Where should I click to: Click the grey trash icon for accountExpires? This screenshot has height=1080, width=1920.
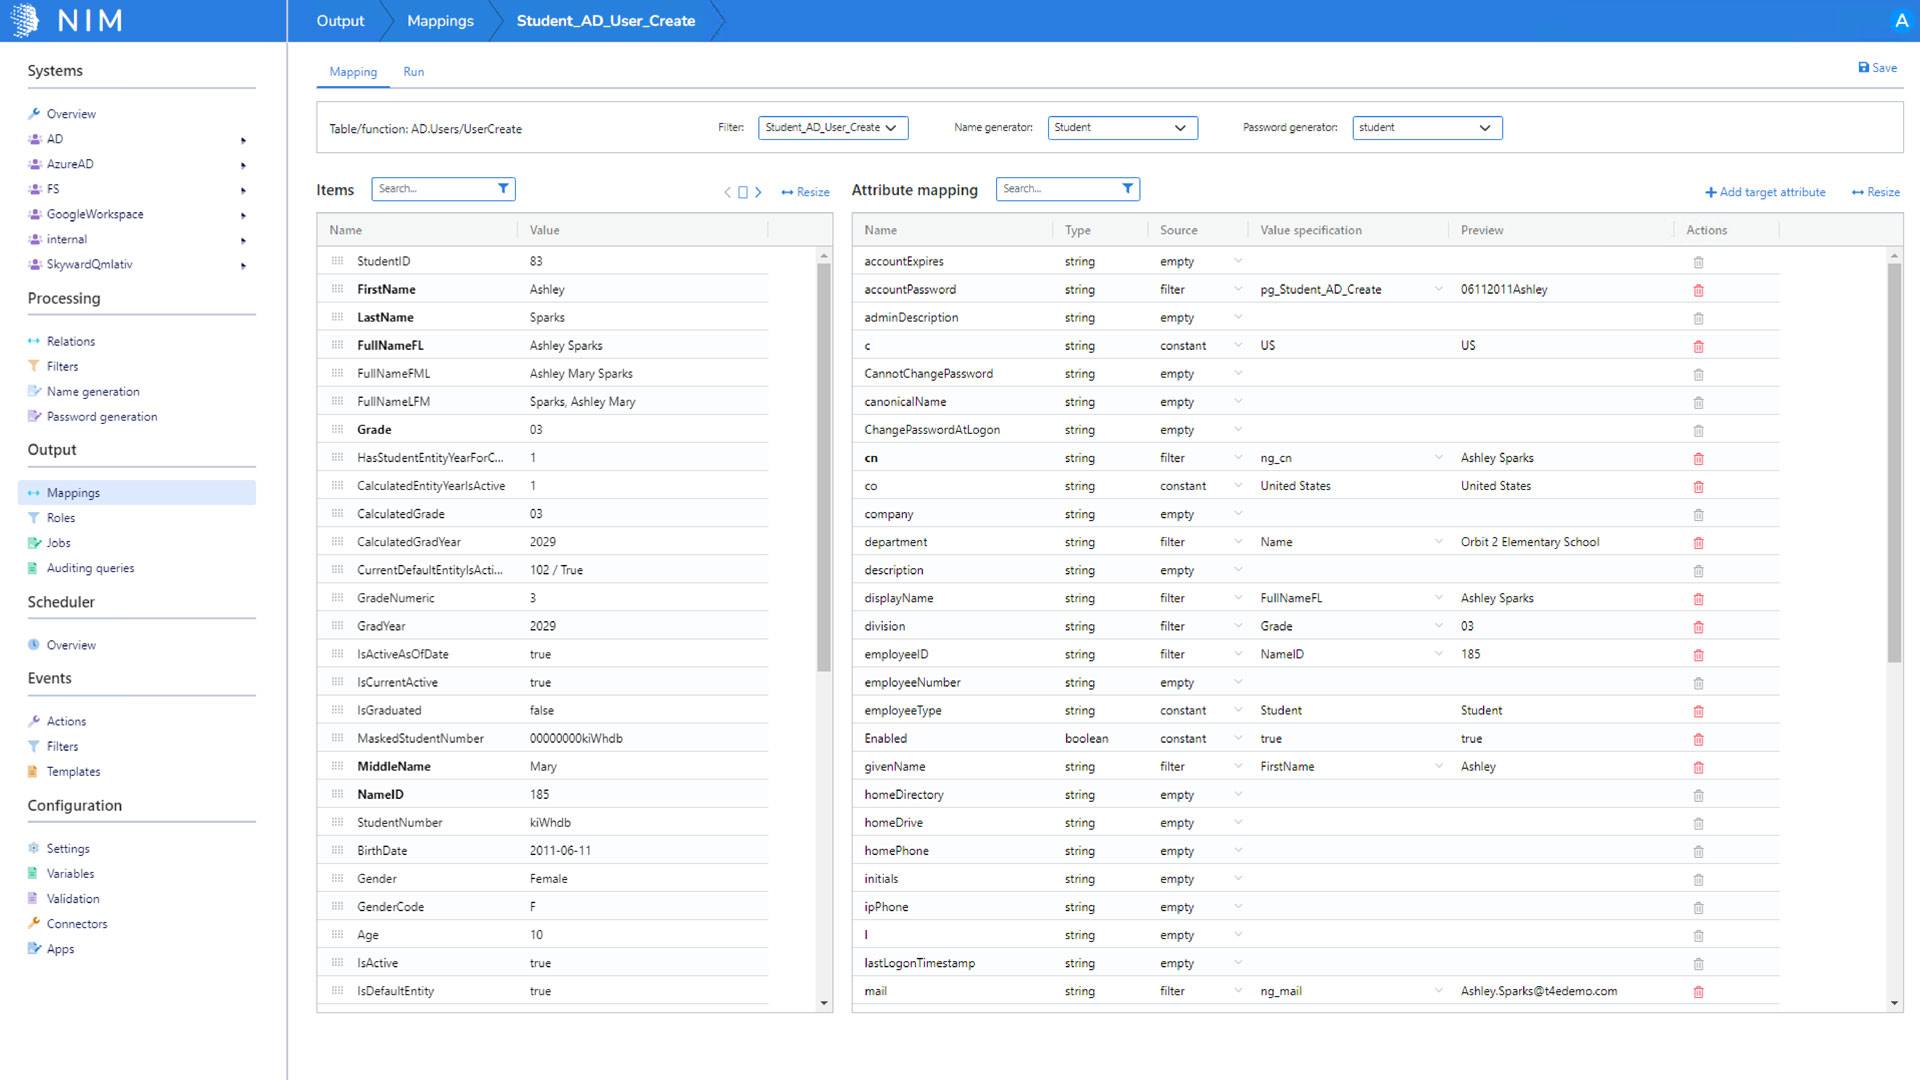pyautogui.click(x=1698, y=262)
